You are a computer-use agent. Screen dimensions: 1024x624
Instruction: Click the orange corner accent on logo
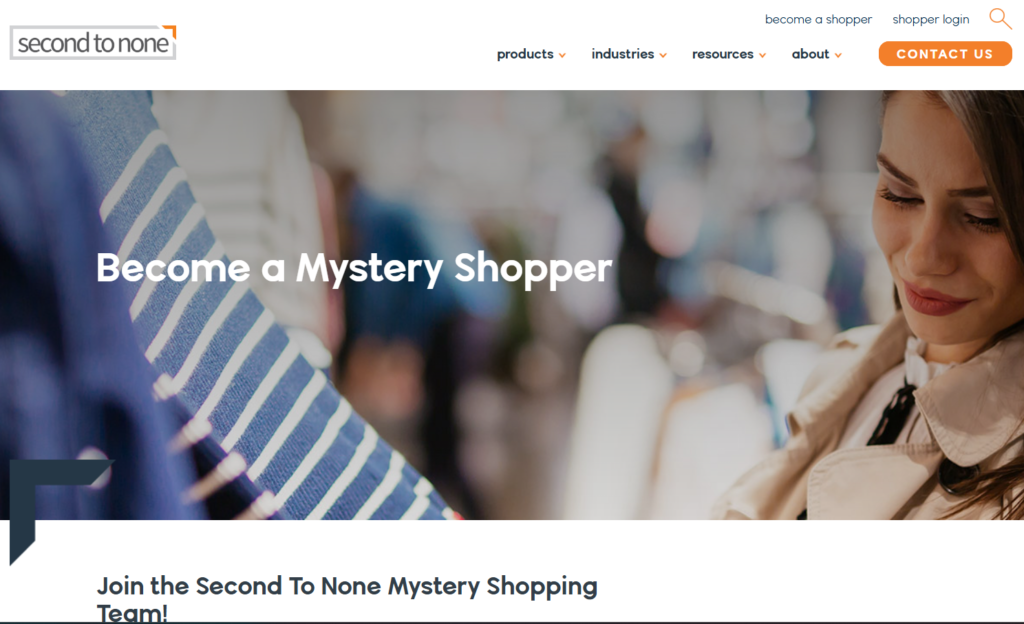170,31
